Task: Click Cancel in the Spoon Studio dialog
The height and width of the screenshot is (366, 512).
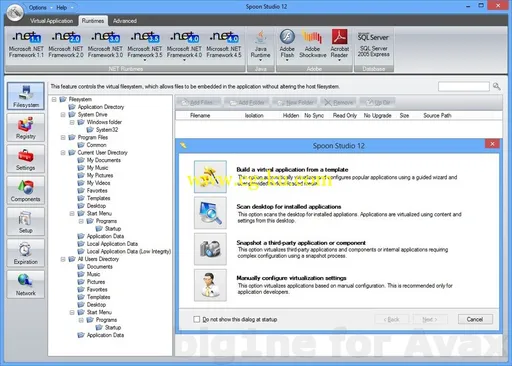Action: (475, 319)
